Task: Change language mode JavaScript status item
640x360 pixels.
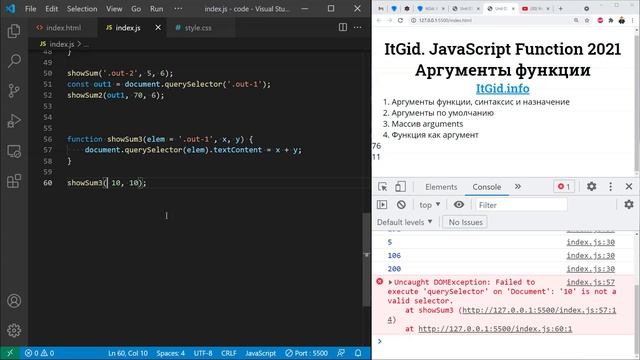Action: 260,353
